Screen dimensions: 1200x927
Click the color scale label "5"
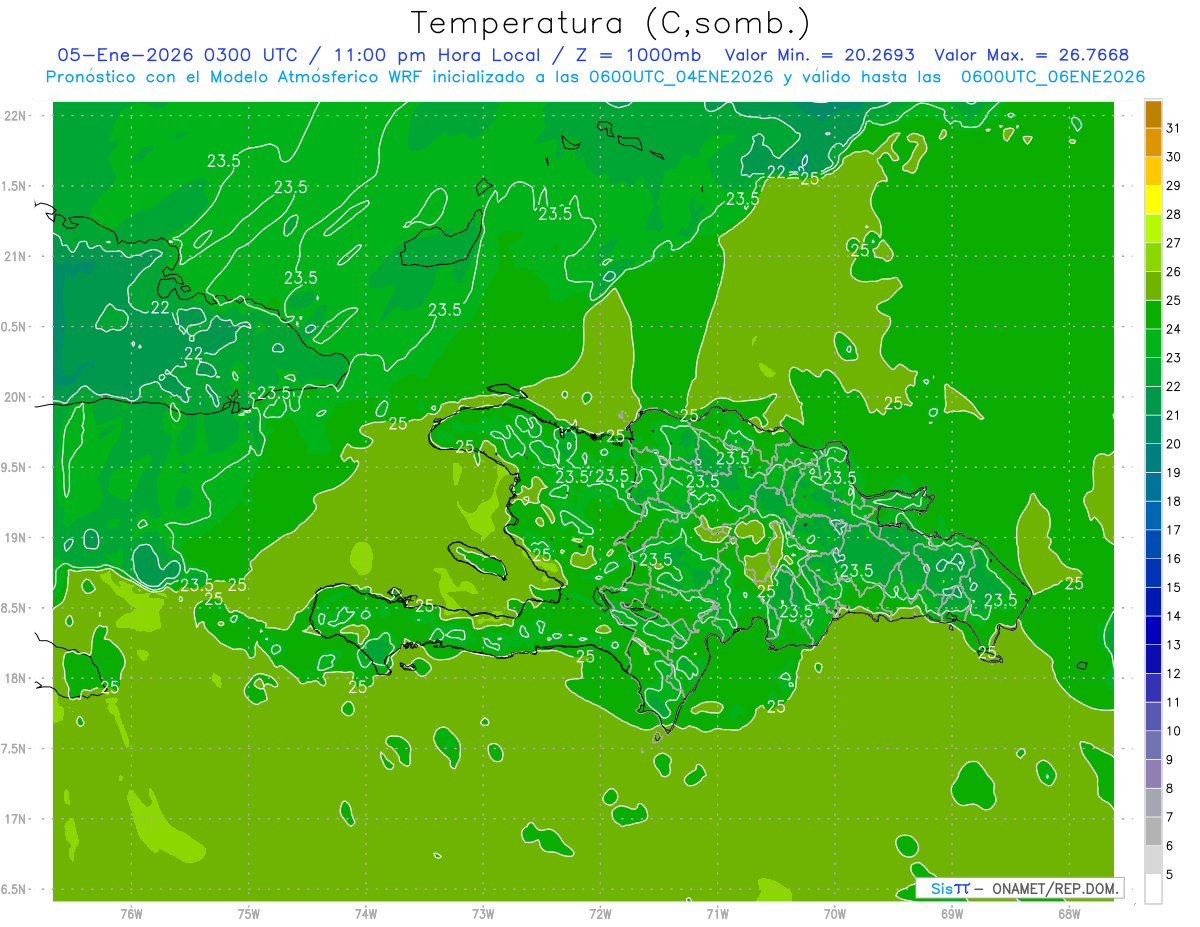click(1171, 875)
